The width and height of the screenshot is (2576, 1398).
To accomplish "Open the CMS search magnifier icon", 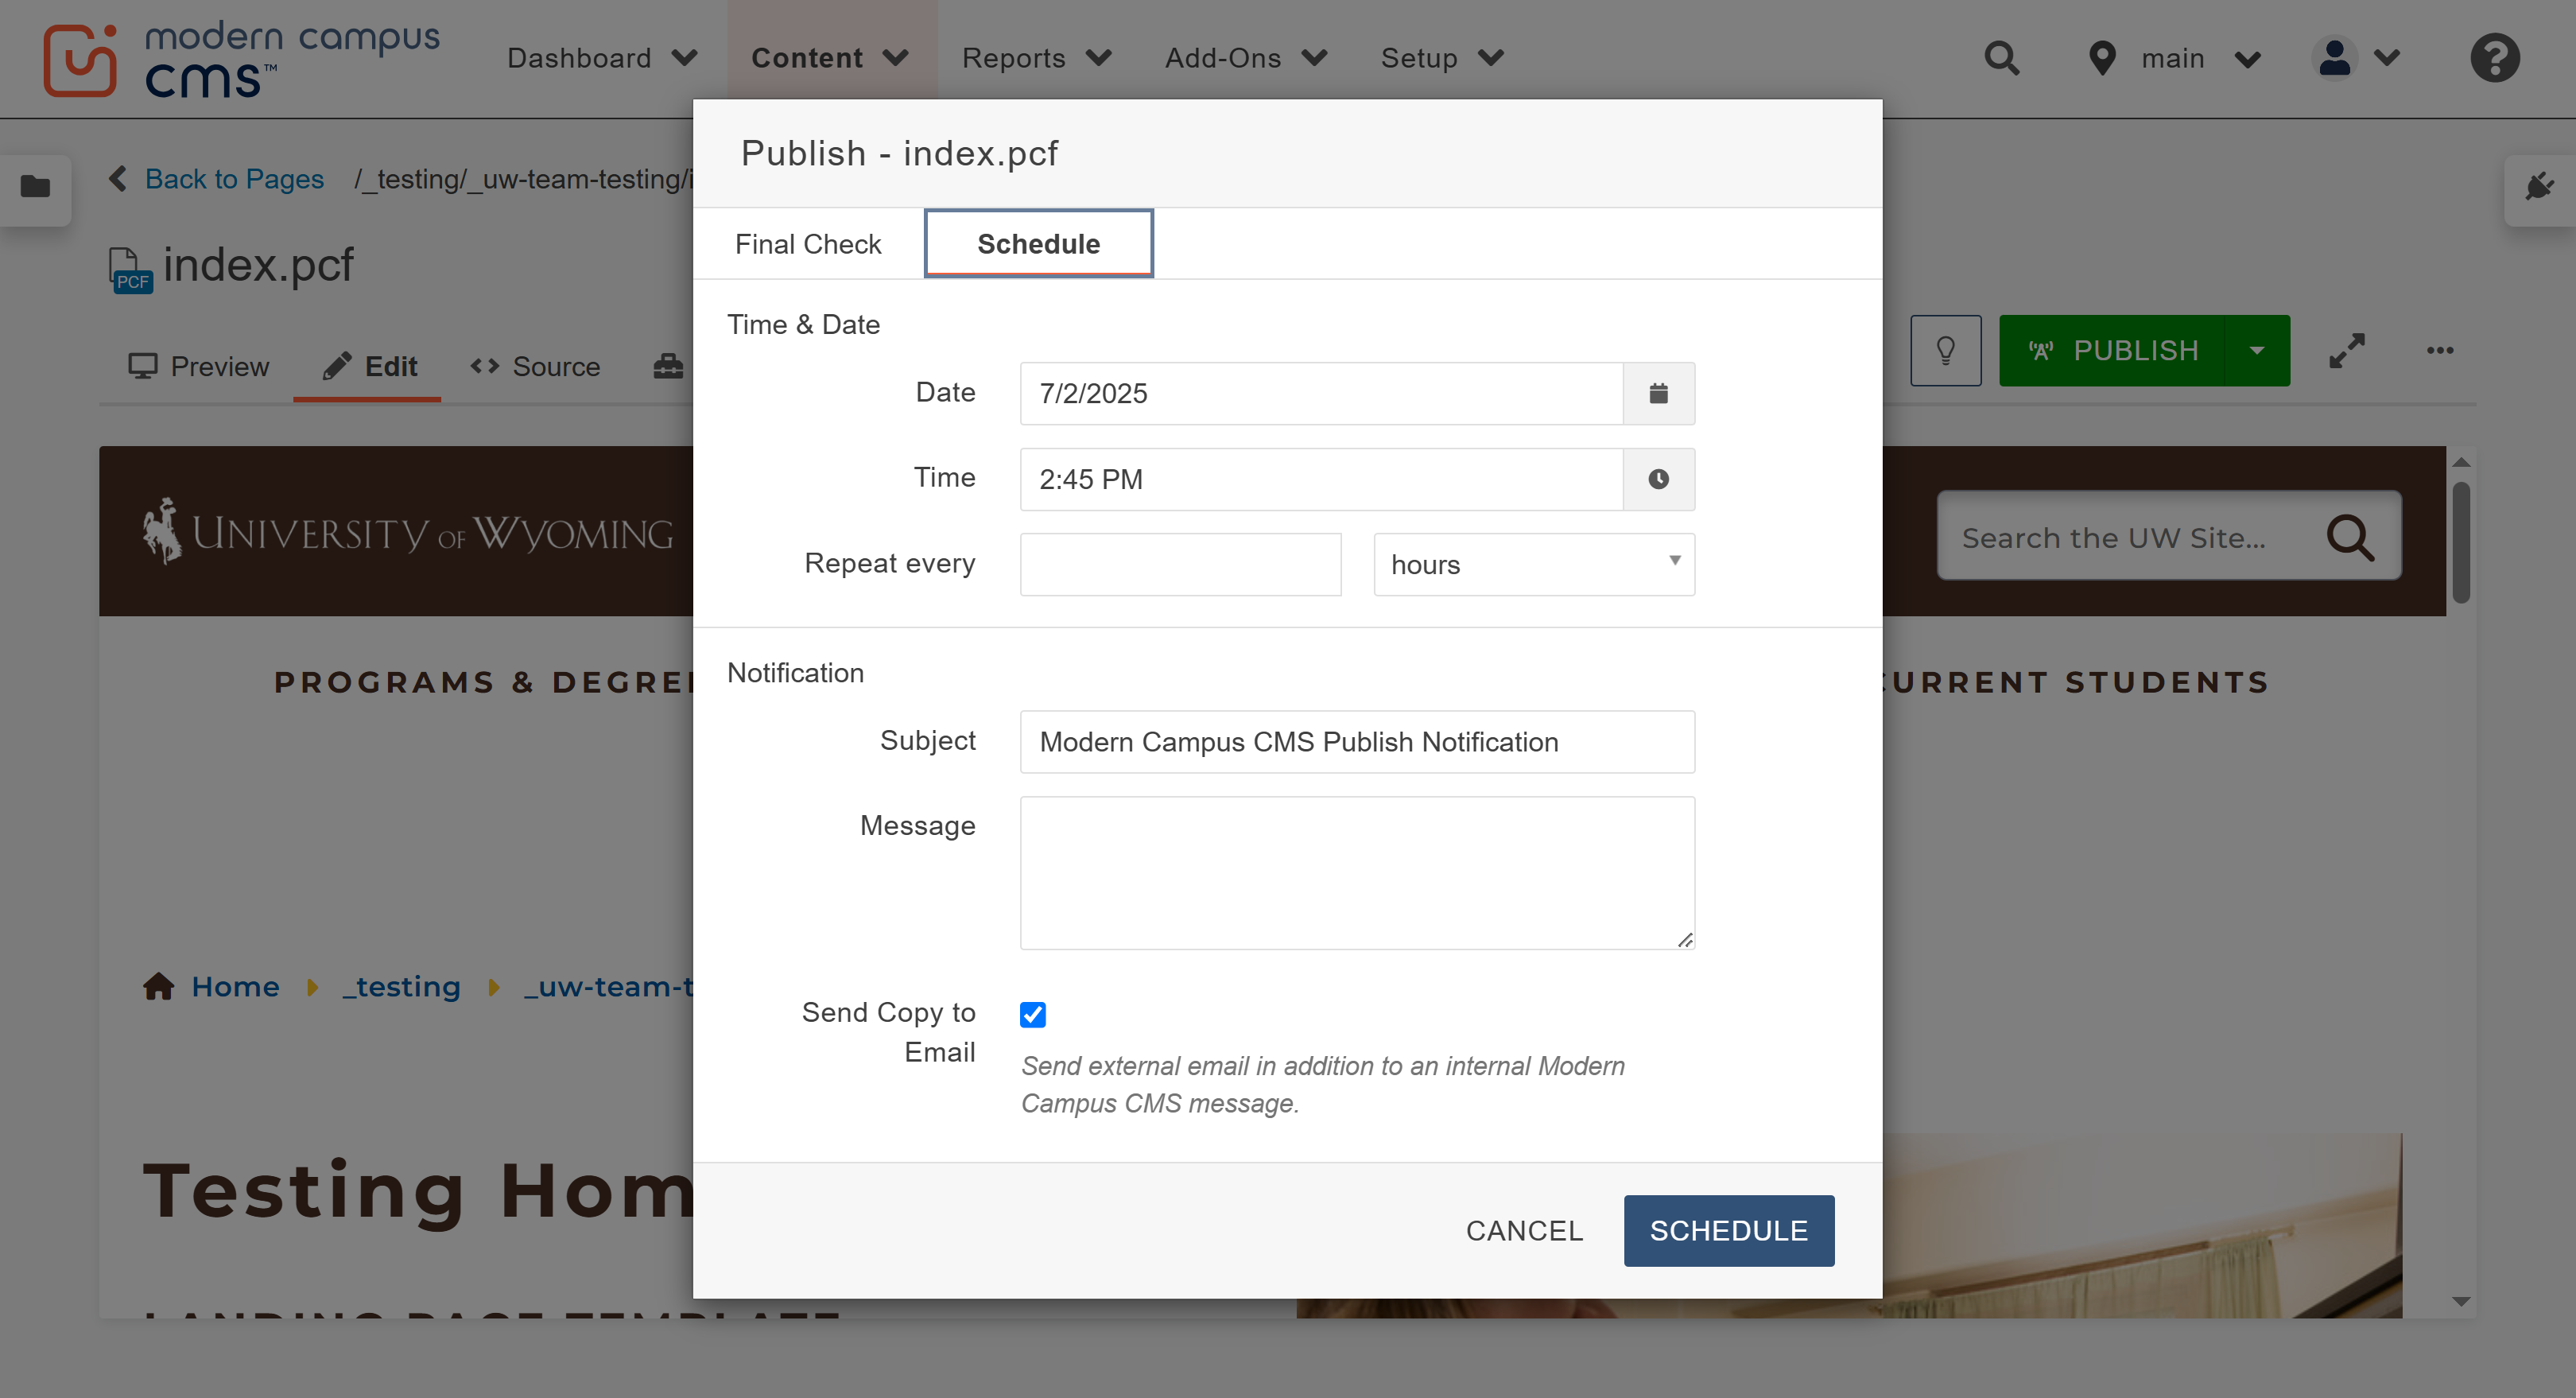I will tap(2002, 58).
